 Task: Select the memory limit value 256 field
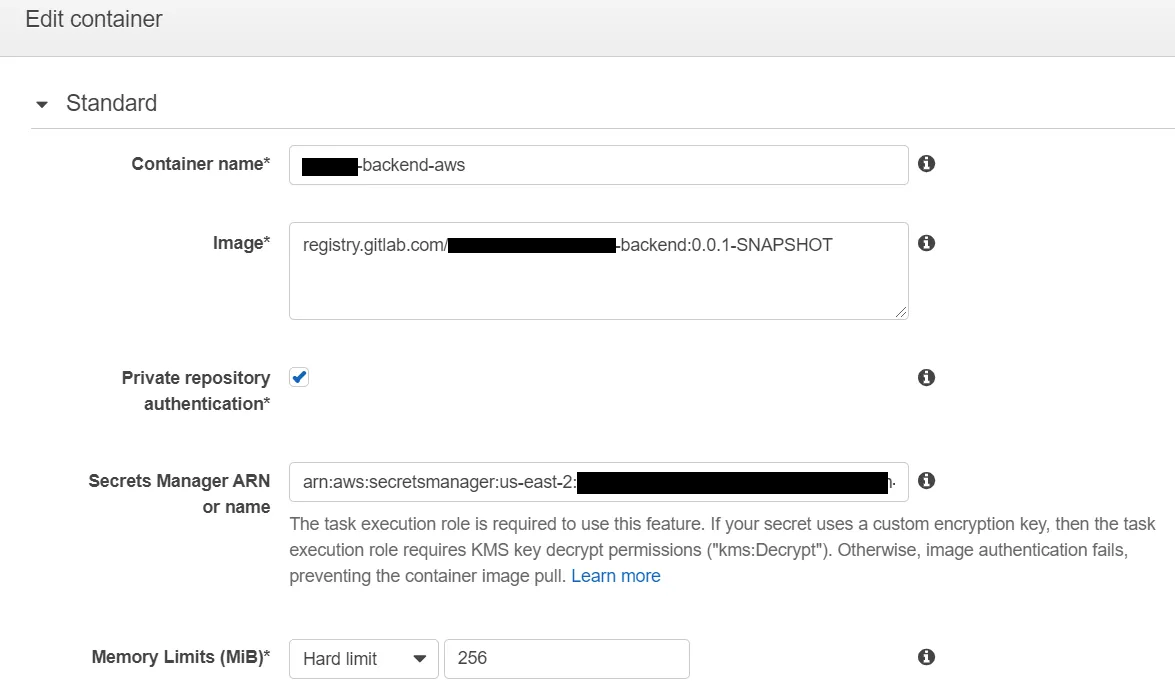pos(567,659)
